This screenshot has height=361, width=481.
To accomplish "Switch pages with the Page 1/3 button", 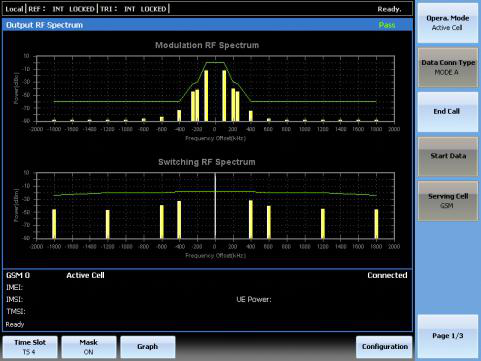I will pos(447,336).
